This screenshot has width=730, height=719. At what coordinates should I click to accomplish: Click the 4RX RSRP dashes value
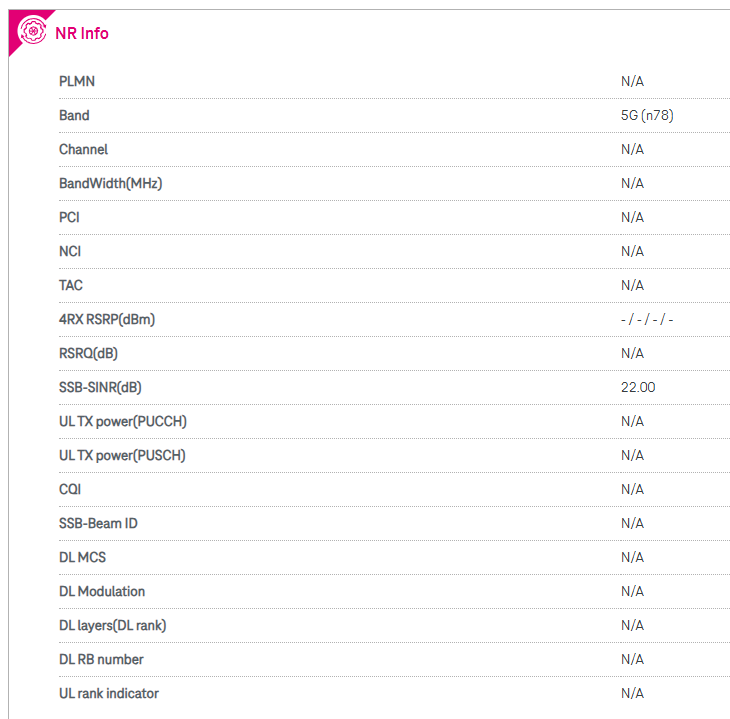(x=647, y=319)
